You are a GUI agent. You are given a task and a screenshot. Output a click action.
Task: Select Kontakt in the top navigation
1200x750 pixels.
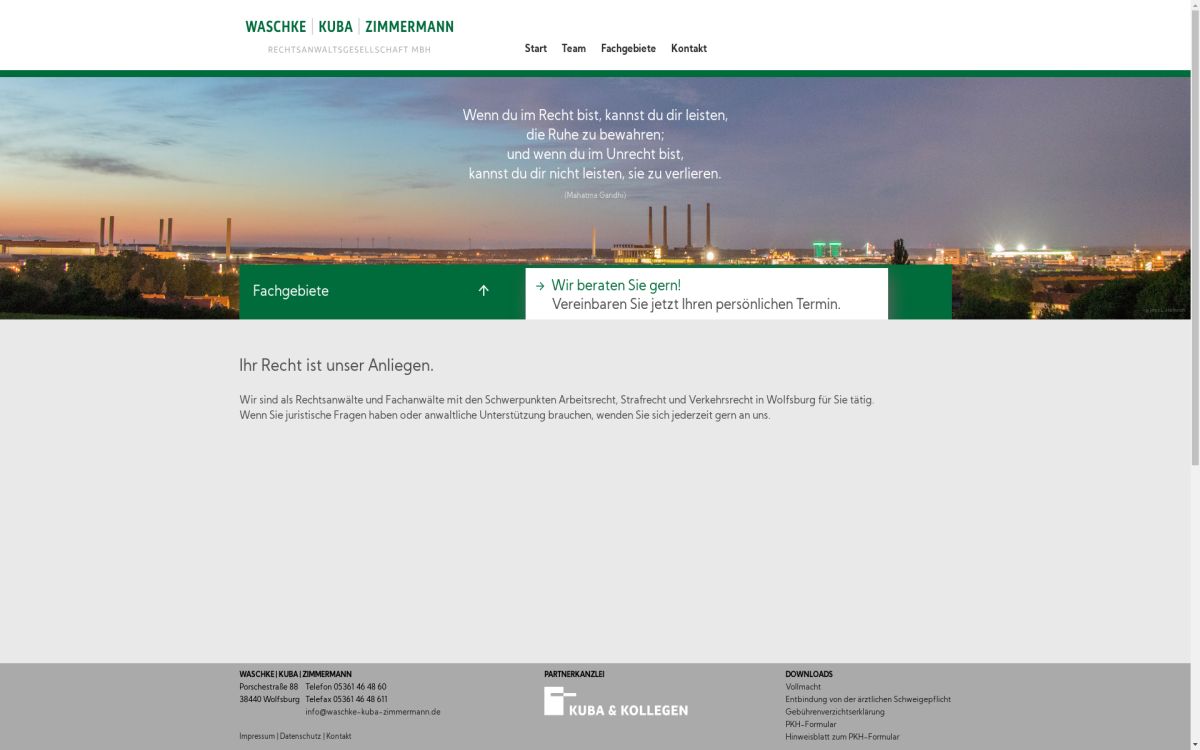(688, 49)
